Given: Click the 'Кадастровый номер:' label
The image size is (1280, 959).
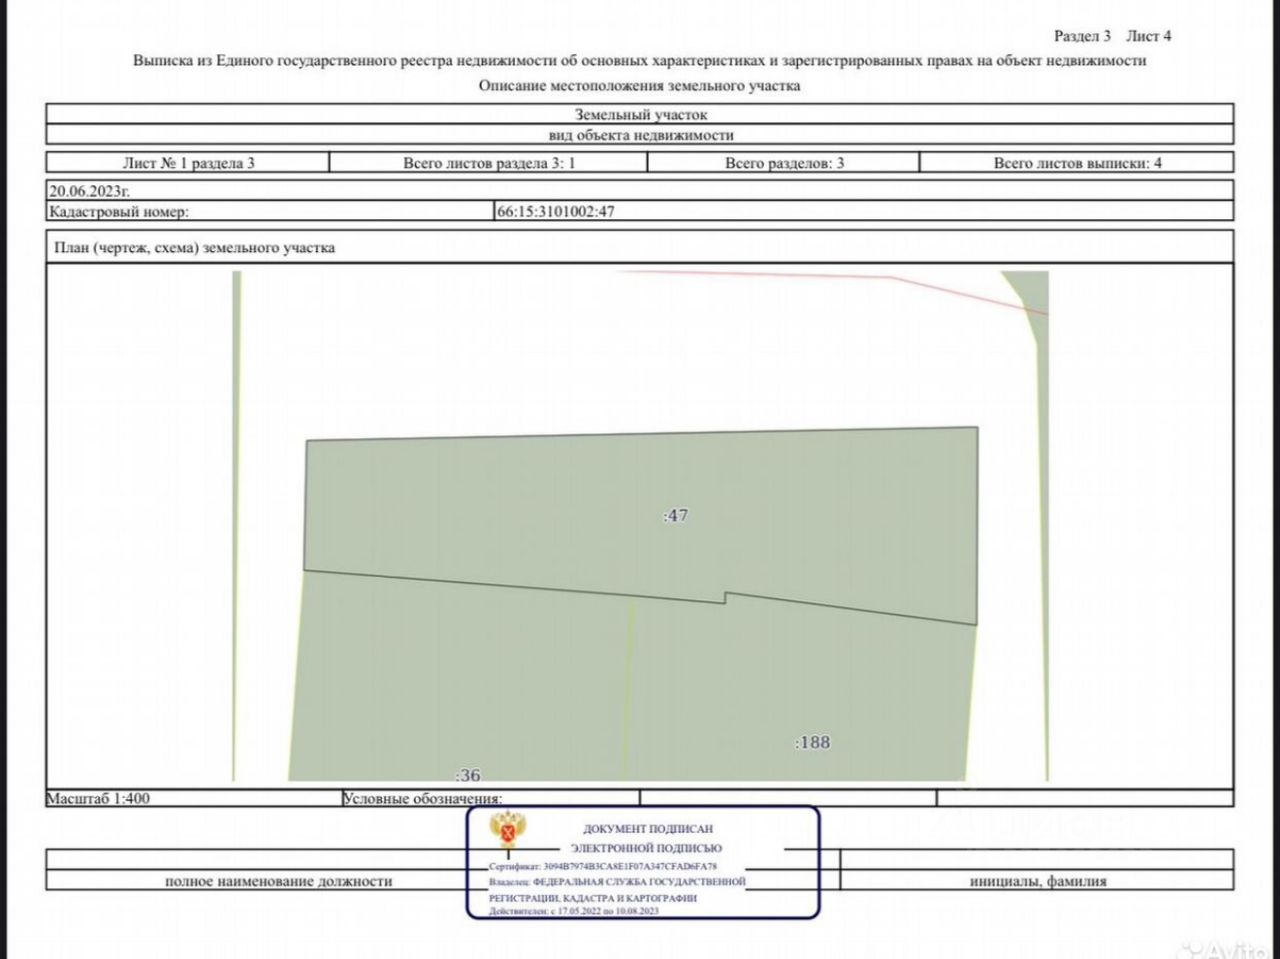Looking at the screenshot, I should (x=119, y=211).
